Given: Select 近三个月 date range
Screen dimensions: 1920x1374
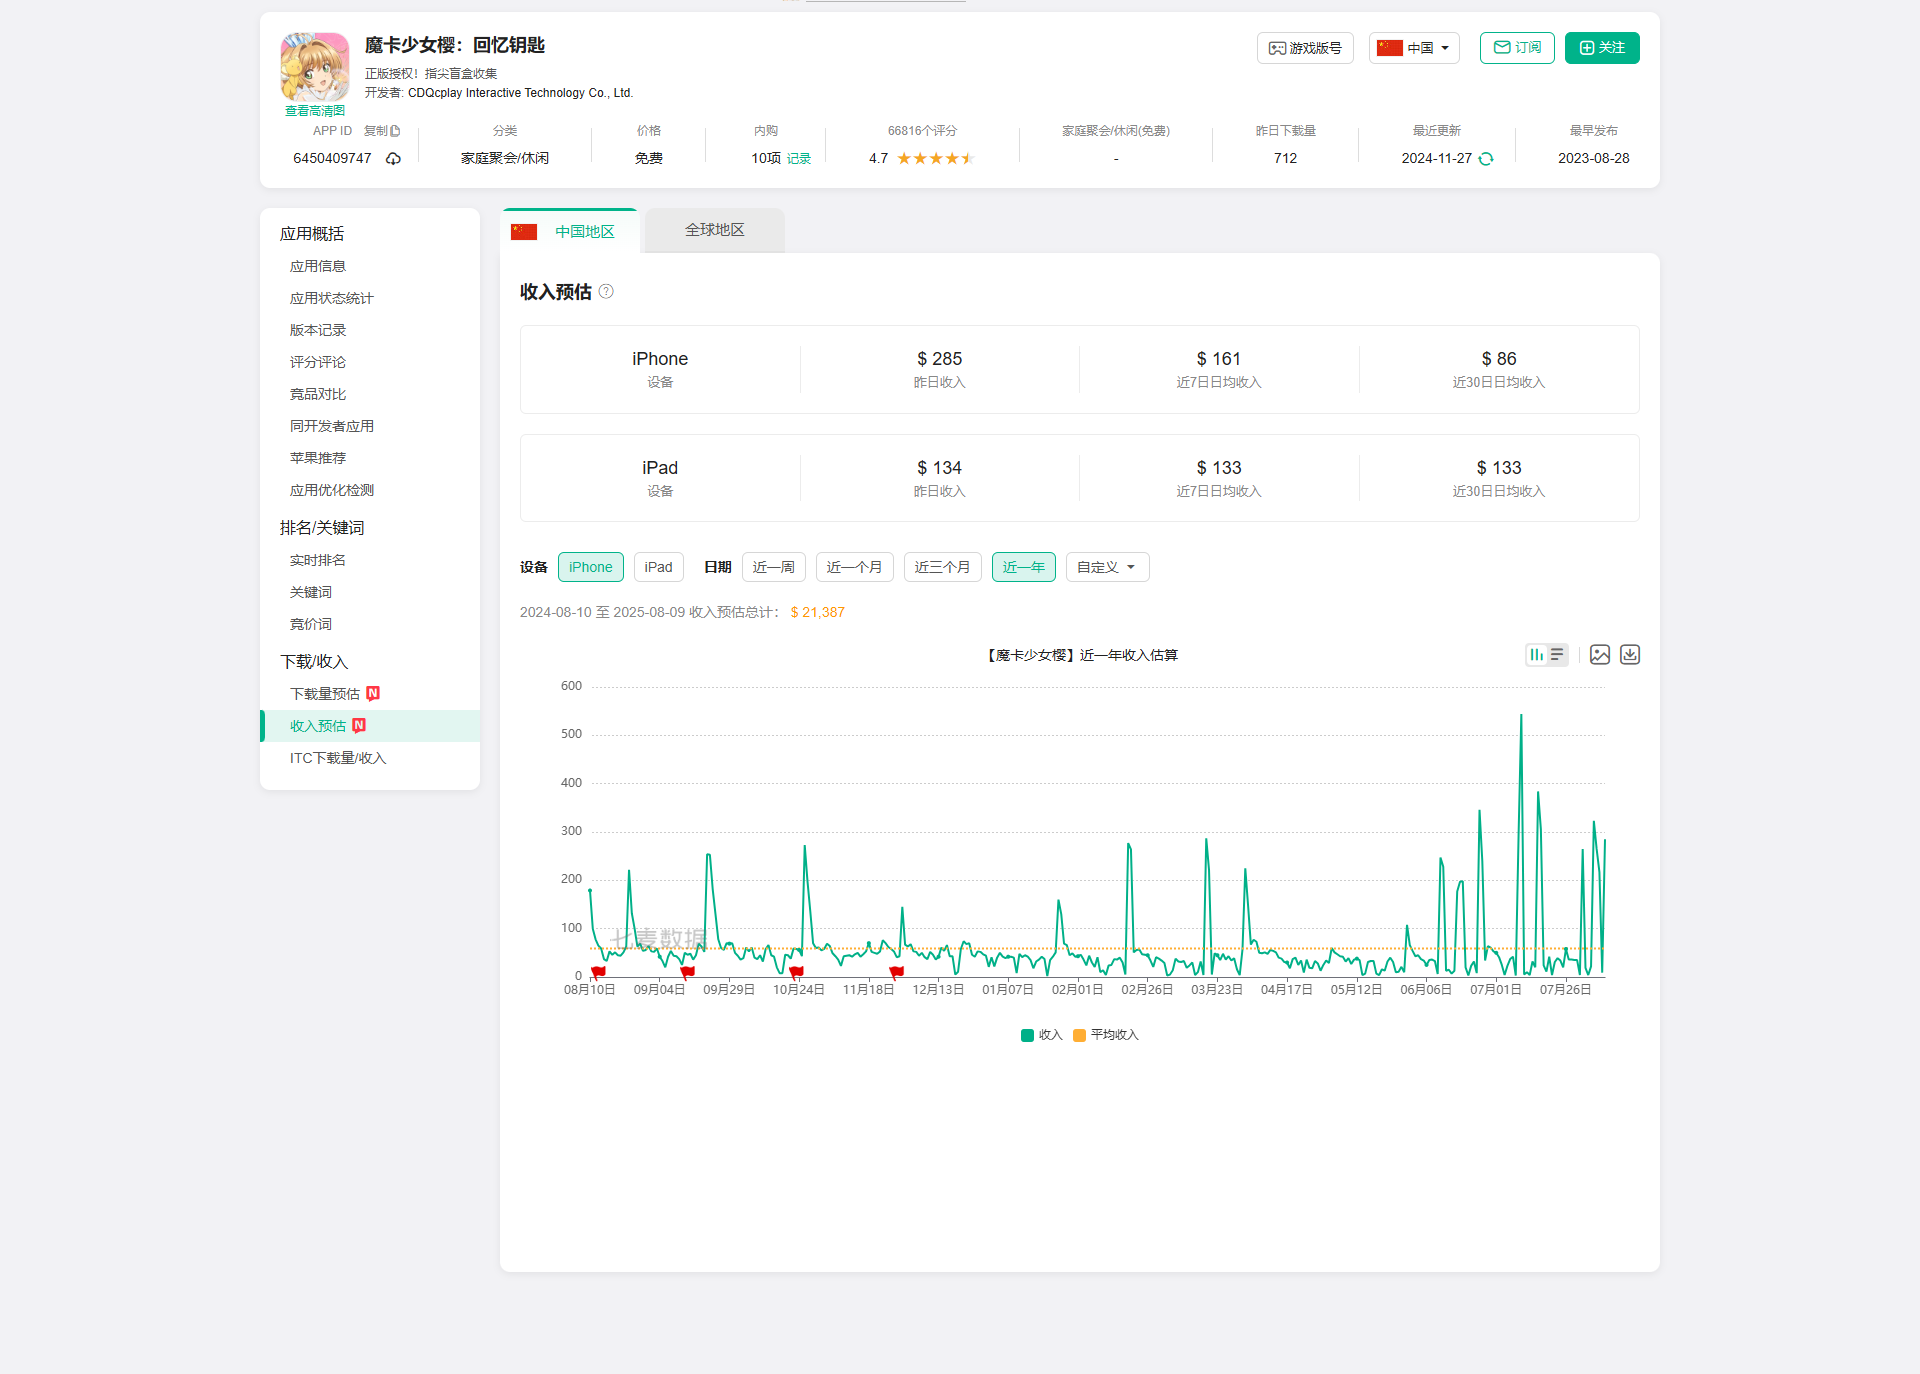Looking at the screenshot, I should coord(943,567).
